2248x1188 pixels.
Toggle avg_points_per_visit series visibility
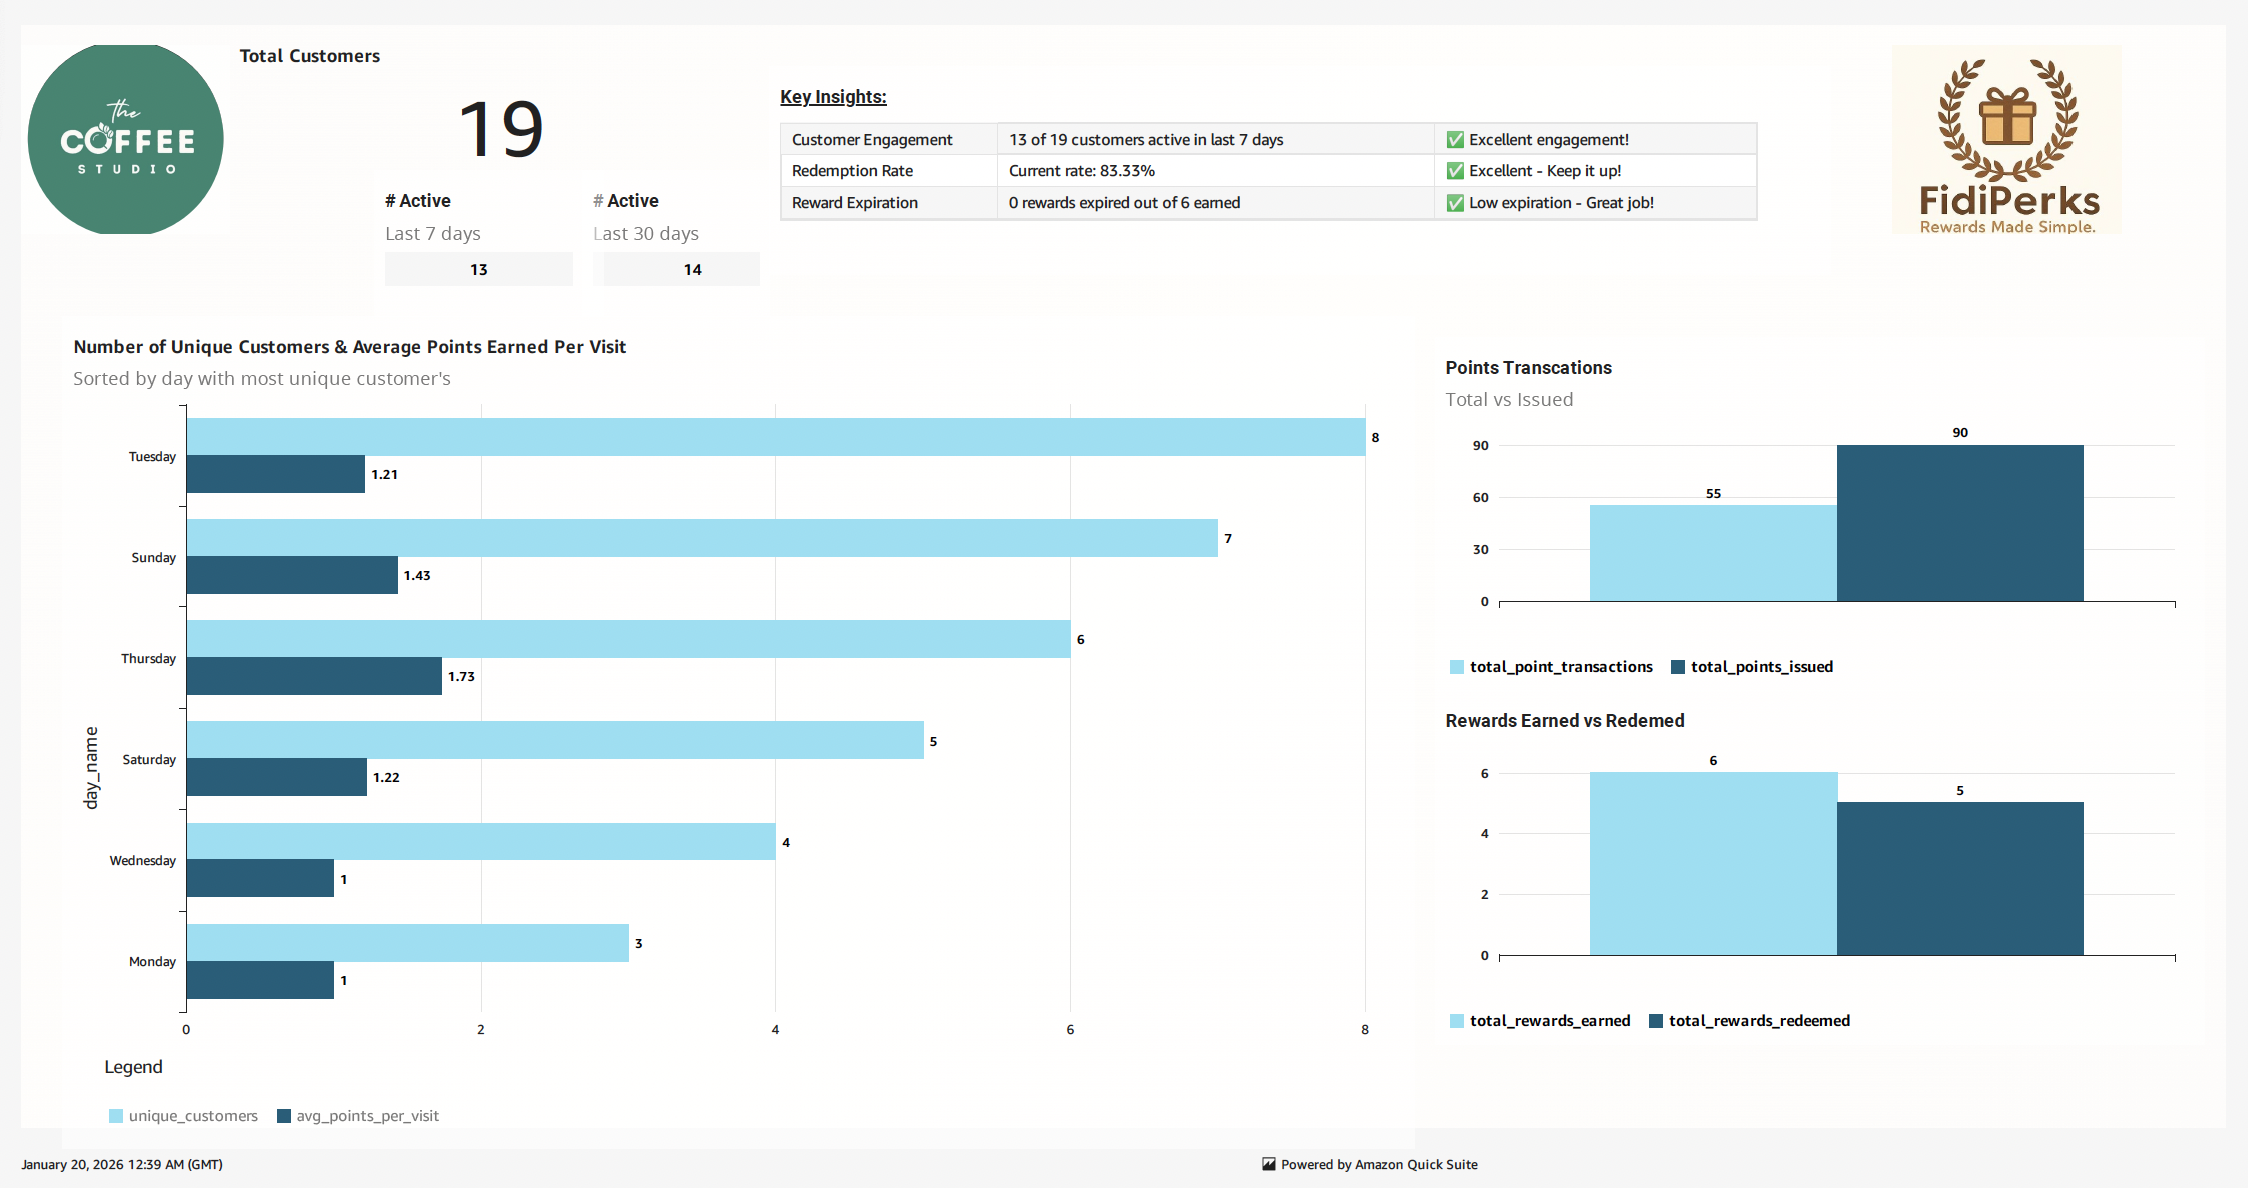click(x=283, y=1115)
